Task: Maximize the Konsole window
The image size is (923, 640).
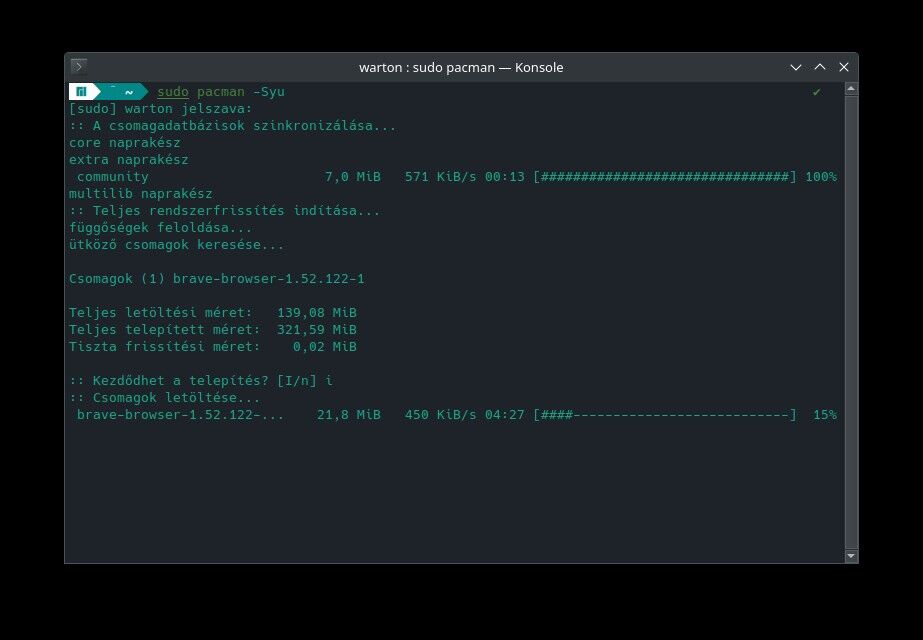Action: (820, 67)
